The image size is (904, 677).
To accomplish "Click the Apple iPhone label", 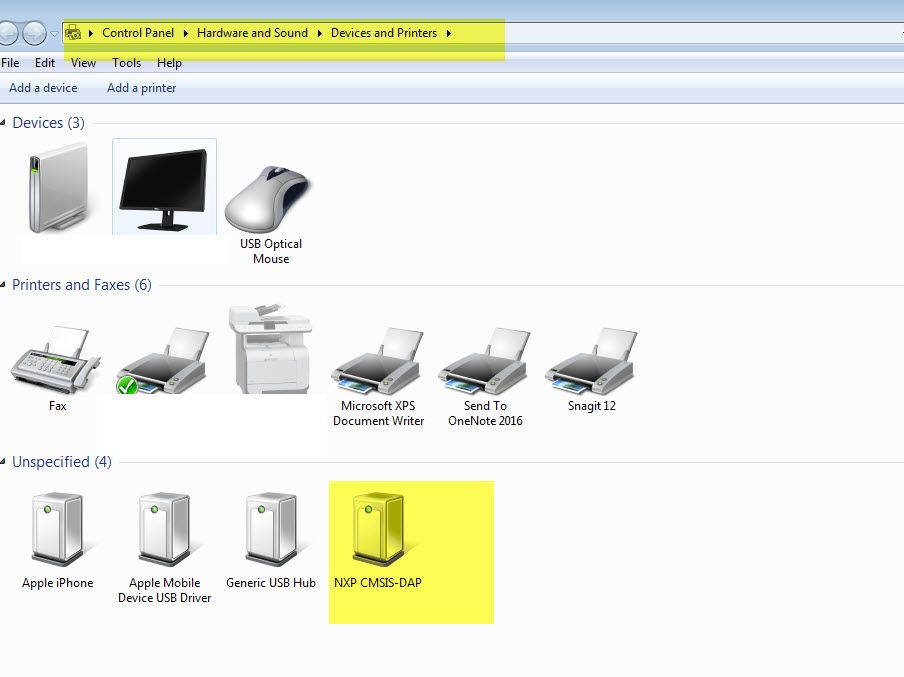I will [x=57, y=583].
